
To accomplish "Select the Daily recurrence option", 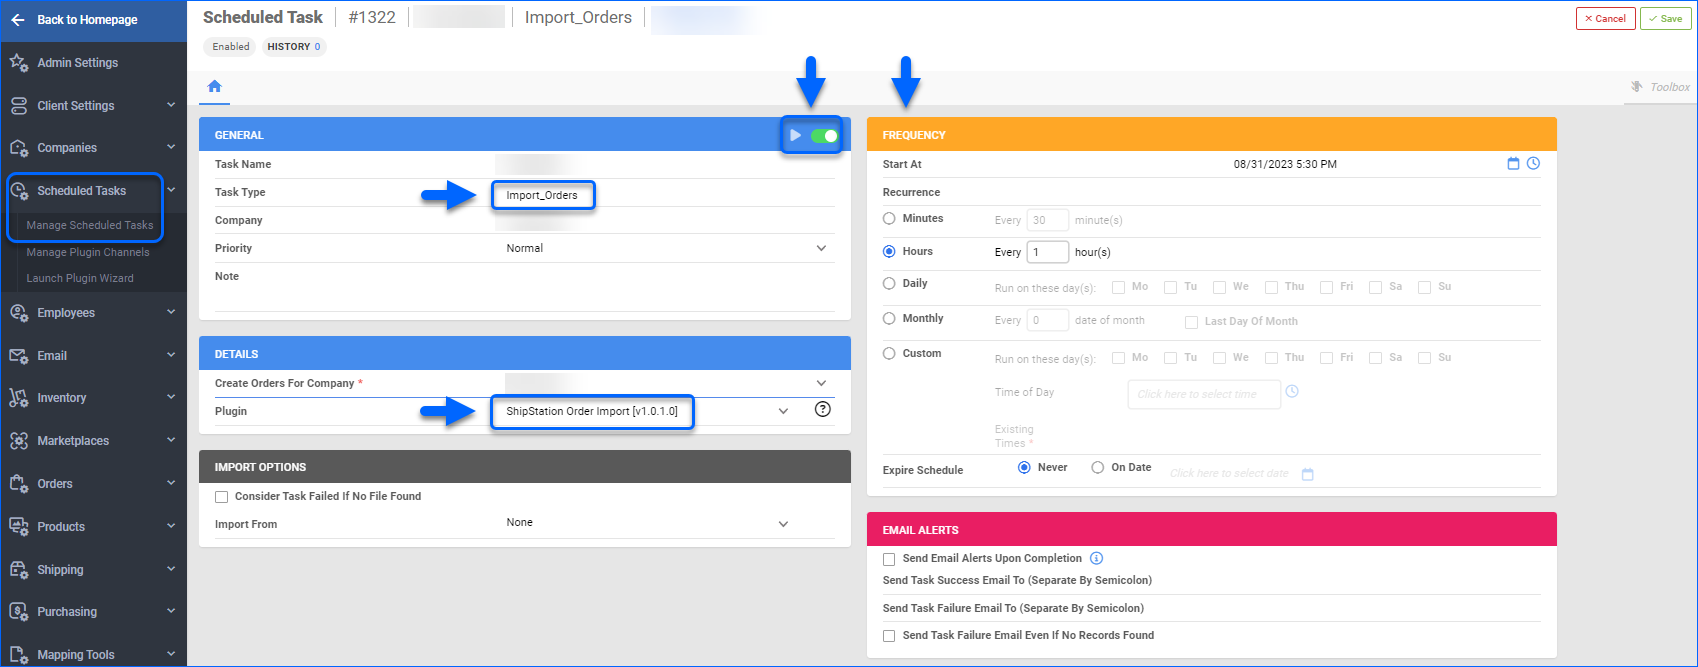I will pyautogui.click(x=889, y=284).
